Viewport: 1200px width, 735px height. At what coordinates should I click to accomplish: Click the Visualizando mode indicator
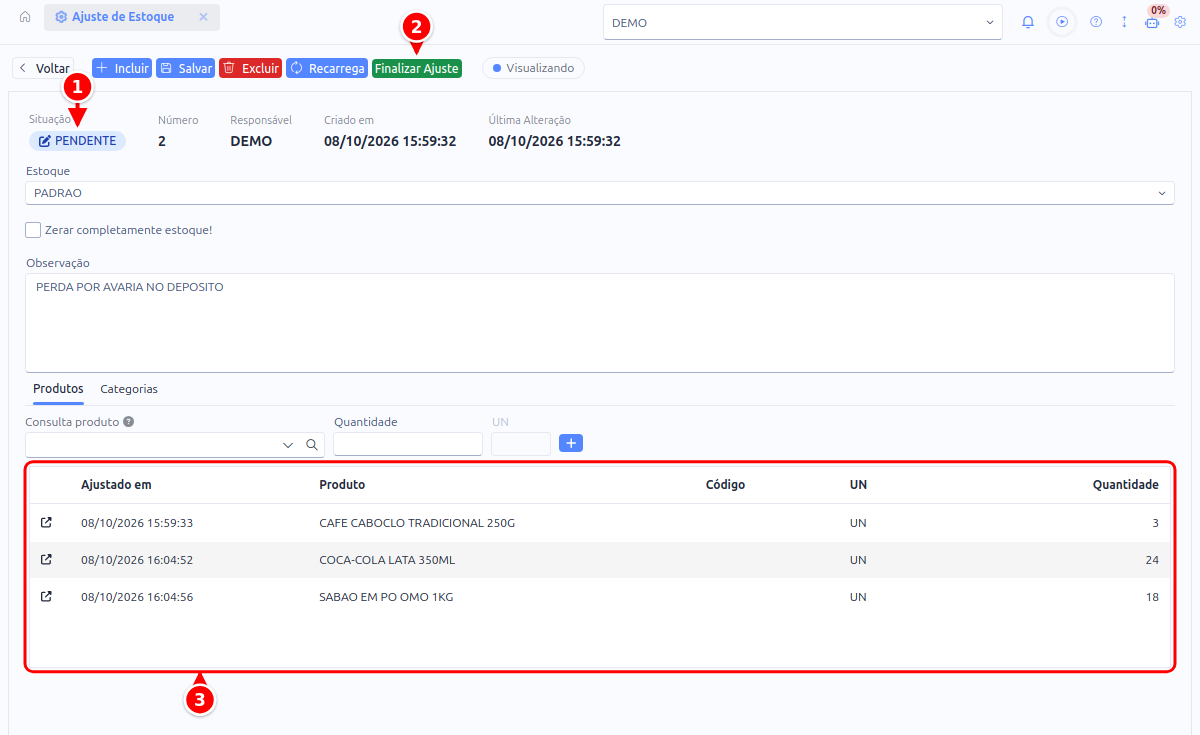(533, 68)
